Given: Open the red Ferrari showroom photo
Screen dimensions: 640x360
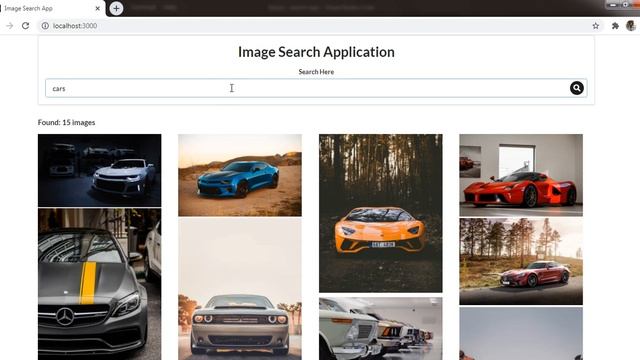Looking at the screenshot, I should [521, 175].
